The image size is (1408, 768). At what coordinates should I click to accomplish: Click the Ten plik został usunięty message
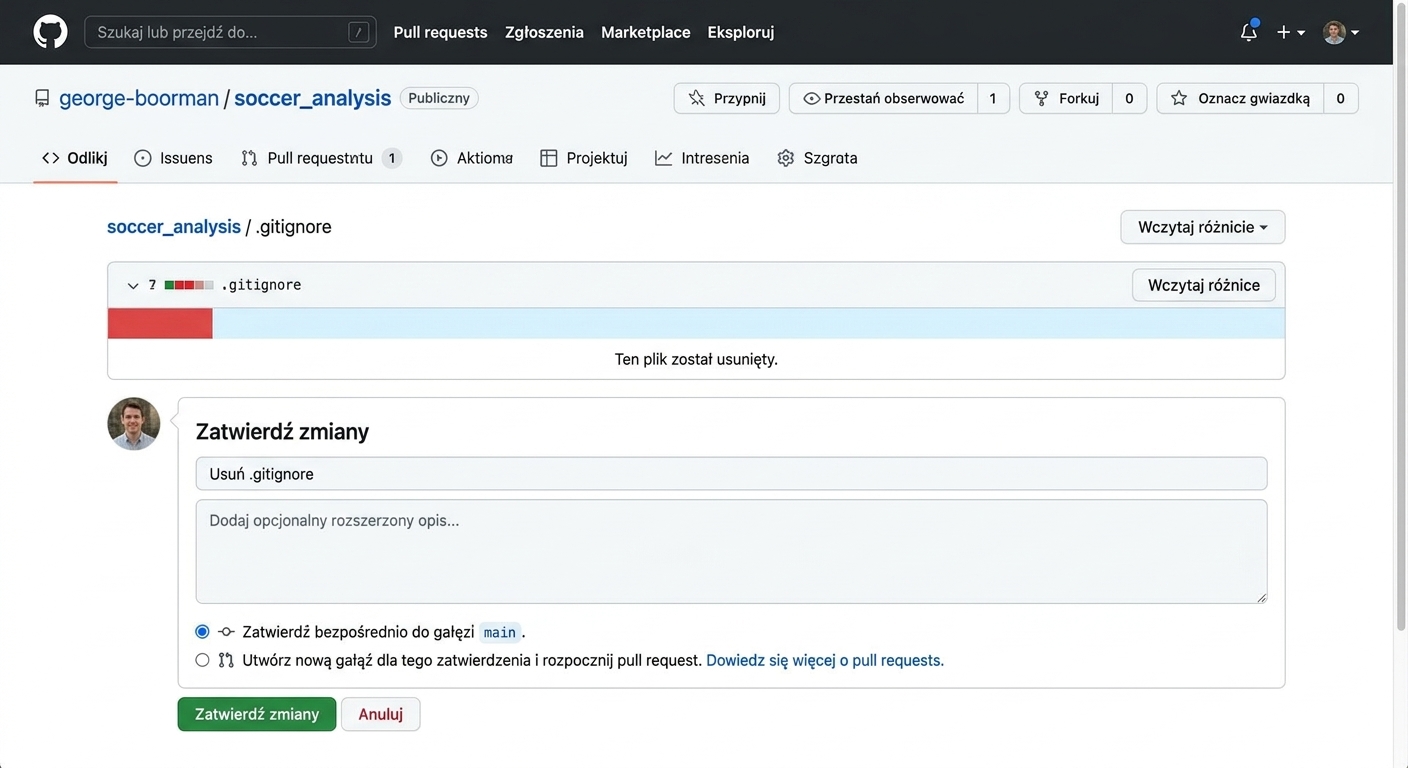[x=696, y=359]
